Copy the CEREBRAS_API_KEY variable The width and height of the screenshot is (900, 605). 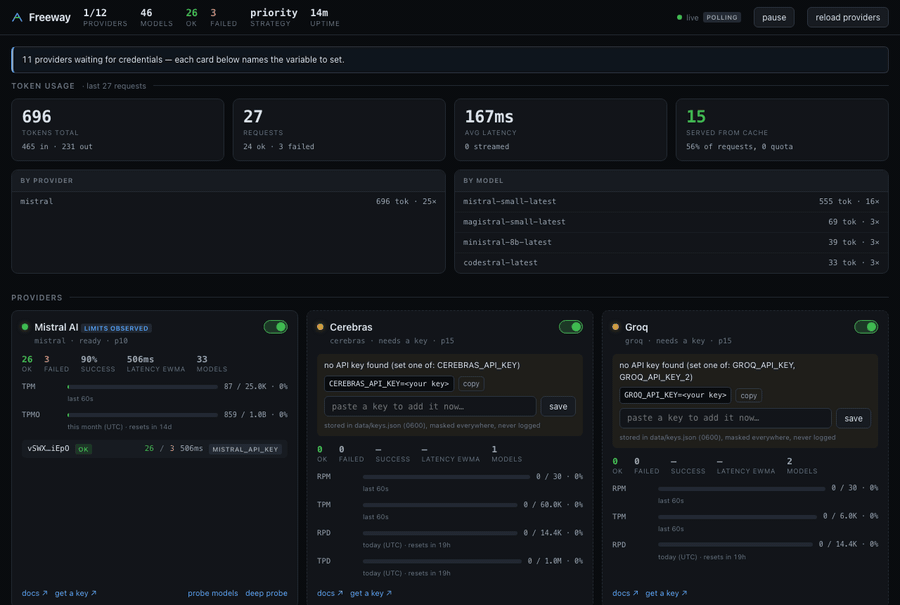tap(471, 383)
